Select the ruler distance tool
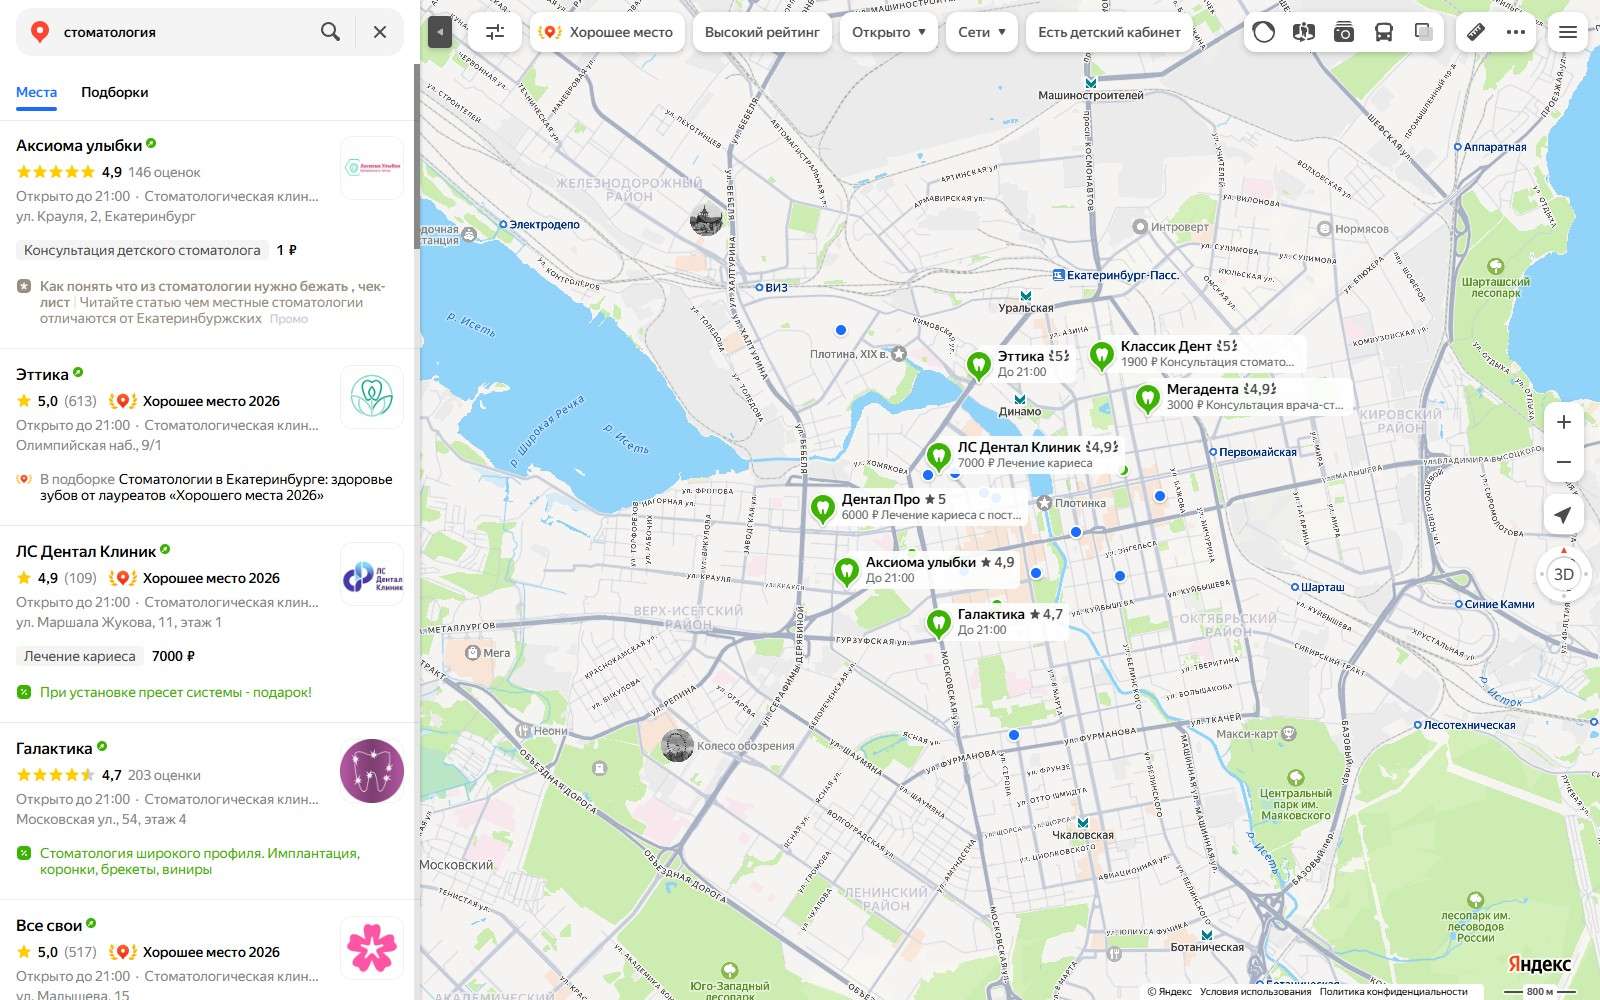1600x1000 pixels. 1476,32
